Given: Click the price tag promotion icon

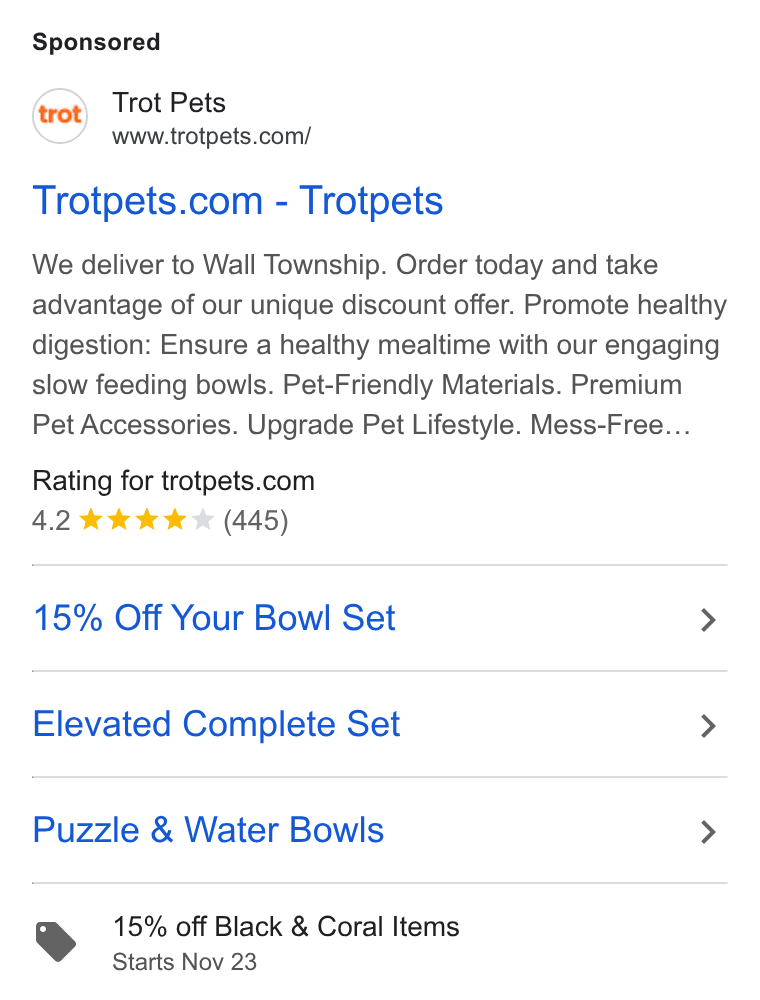Looking at the screenshot, I should click(55, 941).
